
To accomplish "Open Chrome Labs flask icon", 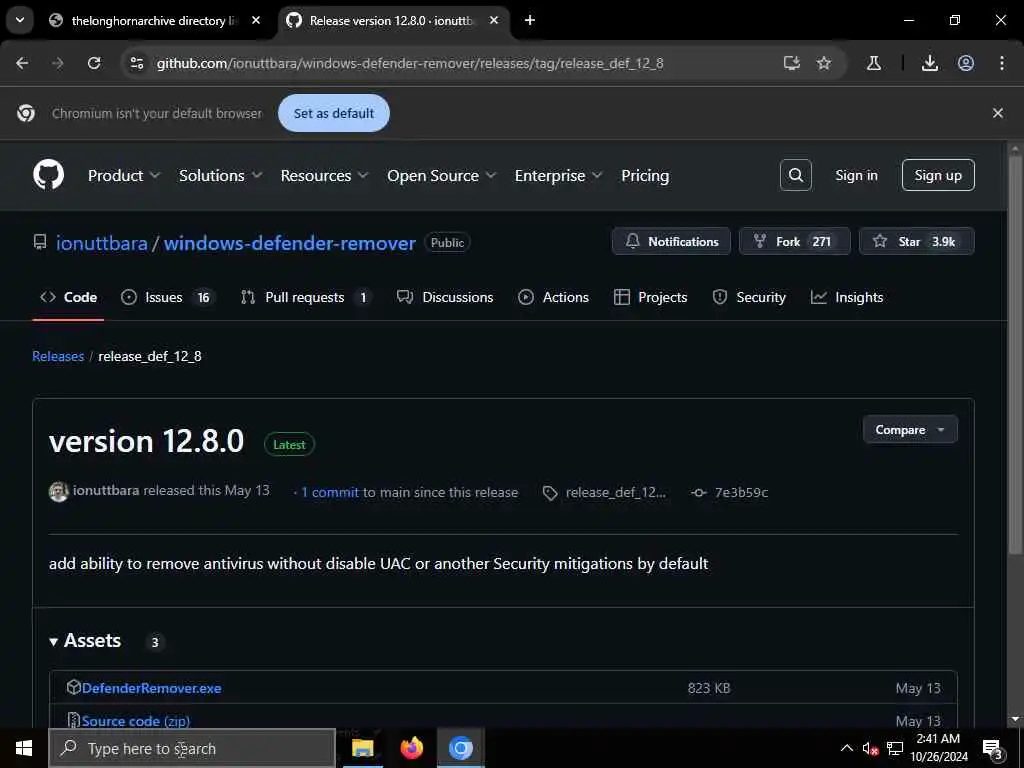I will (x=873, y=63).
